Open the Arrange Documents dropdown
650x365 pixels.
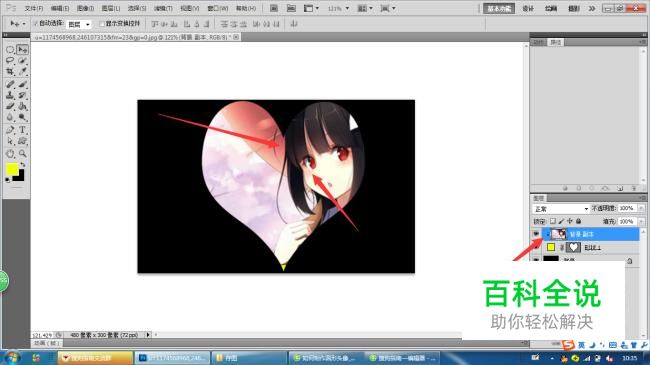pyautogui.click(x=365, y=8)
